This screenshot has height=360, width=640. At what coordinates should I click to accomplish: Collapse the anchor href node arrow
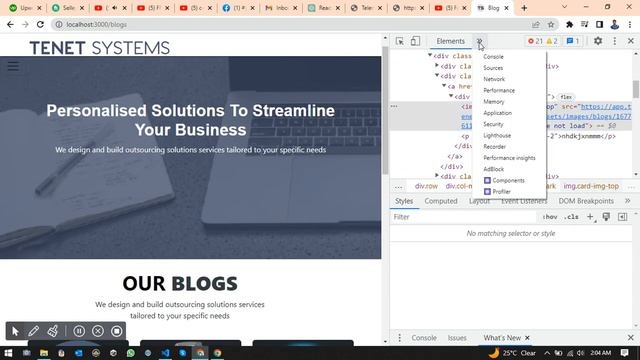coord(444,86)
